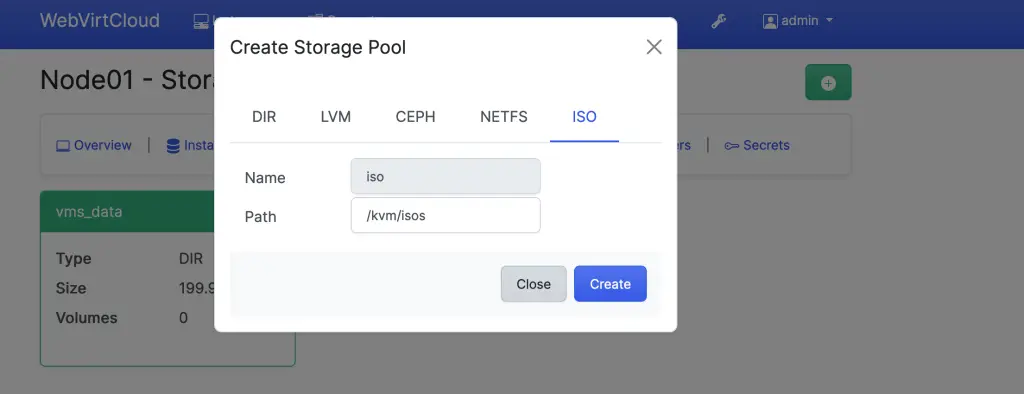Image resolution: width=1024 pixels, height=394 pixels.
Task: Click the Name field containing iso
Action: coord(445,176)
